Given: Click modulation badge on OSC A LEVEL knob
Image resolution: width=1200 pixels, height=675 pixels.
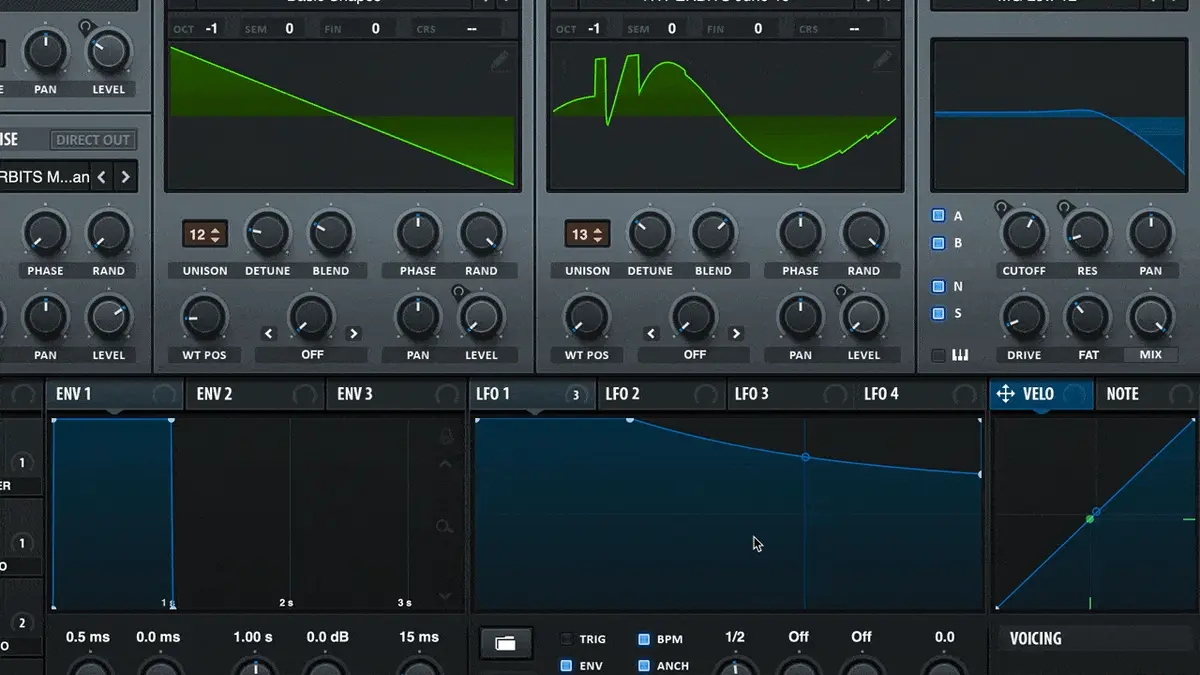Looking at the screenshot, I should [x=459, y=292].
